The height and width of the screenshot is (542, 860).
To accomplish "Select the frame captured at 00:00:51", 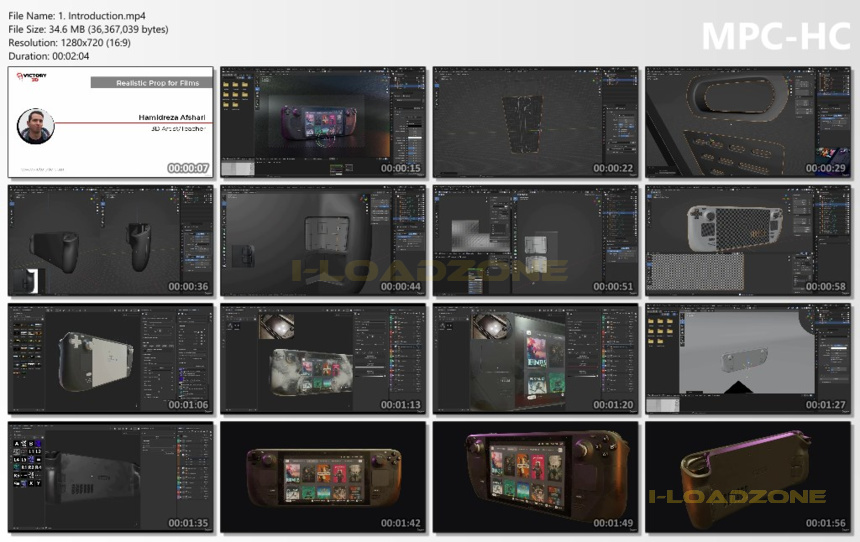I will click(x=535, y=240).
